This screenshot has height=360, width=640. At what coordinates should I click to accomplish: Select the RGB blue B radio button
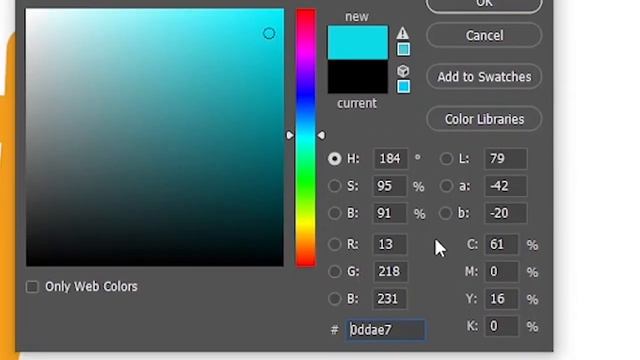(x=335, y=299)
